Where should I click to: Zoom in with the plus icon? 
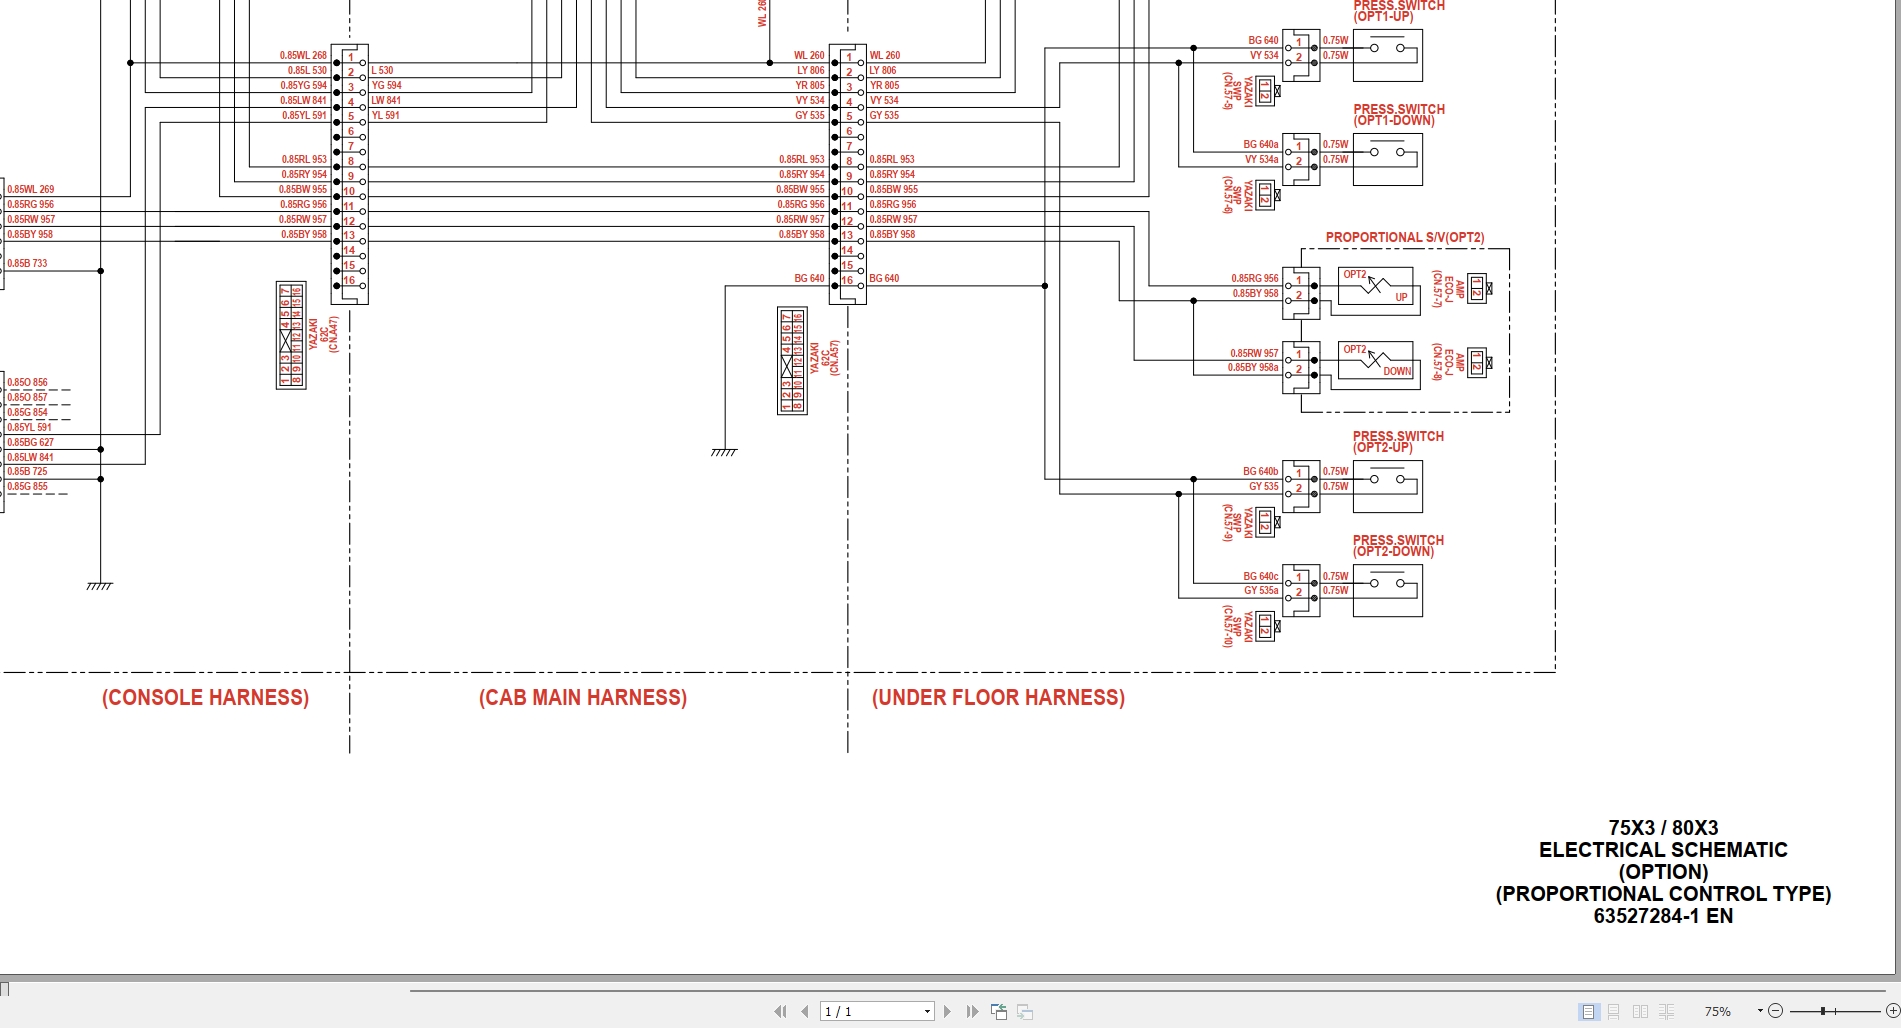pyautogui.click(x=1894, y=1011)
